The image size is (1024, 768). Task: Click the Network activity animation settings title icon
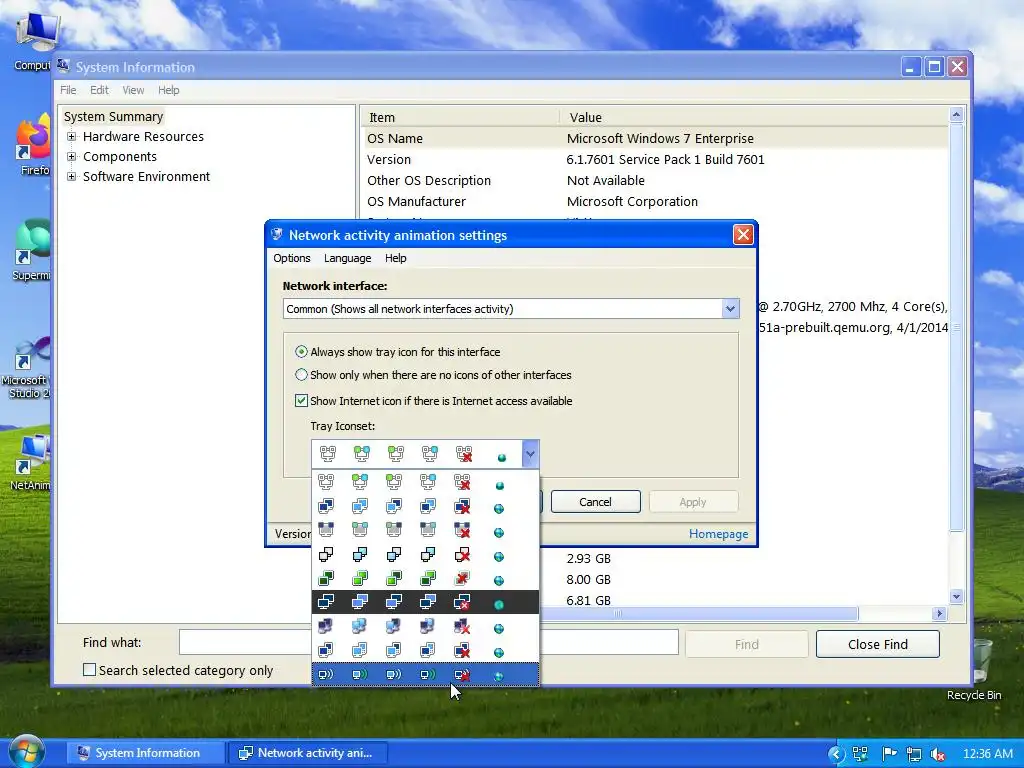tap(277, 234)
